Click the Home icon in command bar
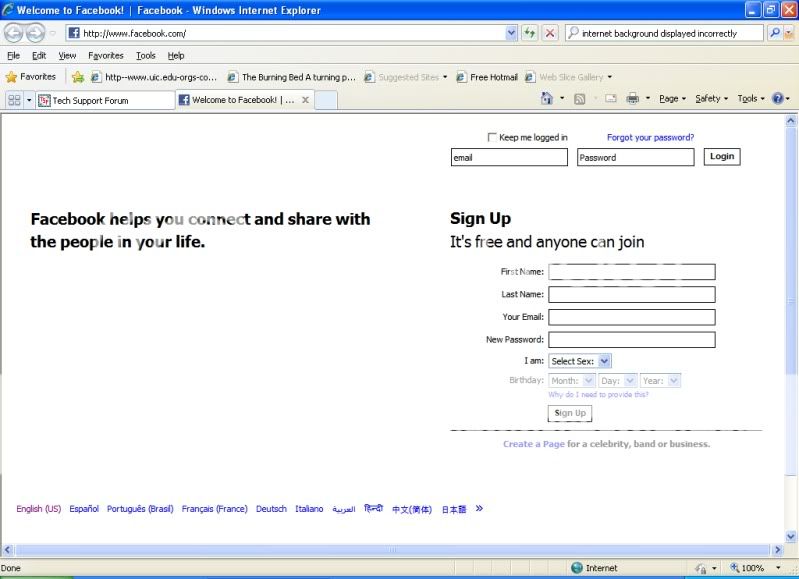799x579 pixels. pos(547,98)
